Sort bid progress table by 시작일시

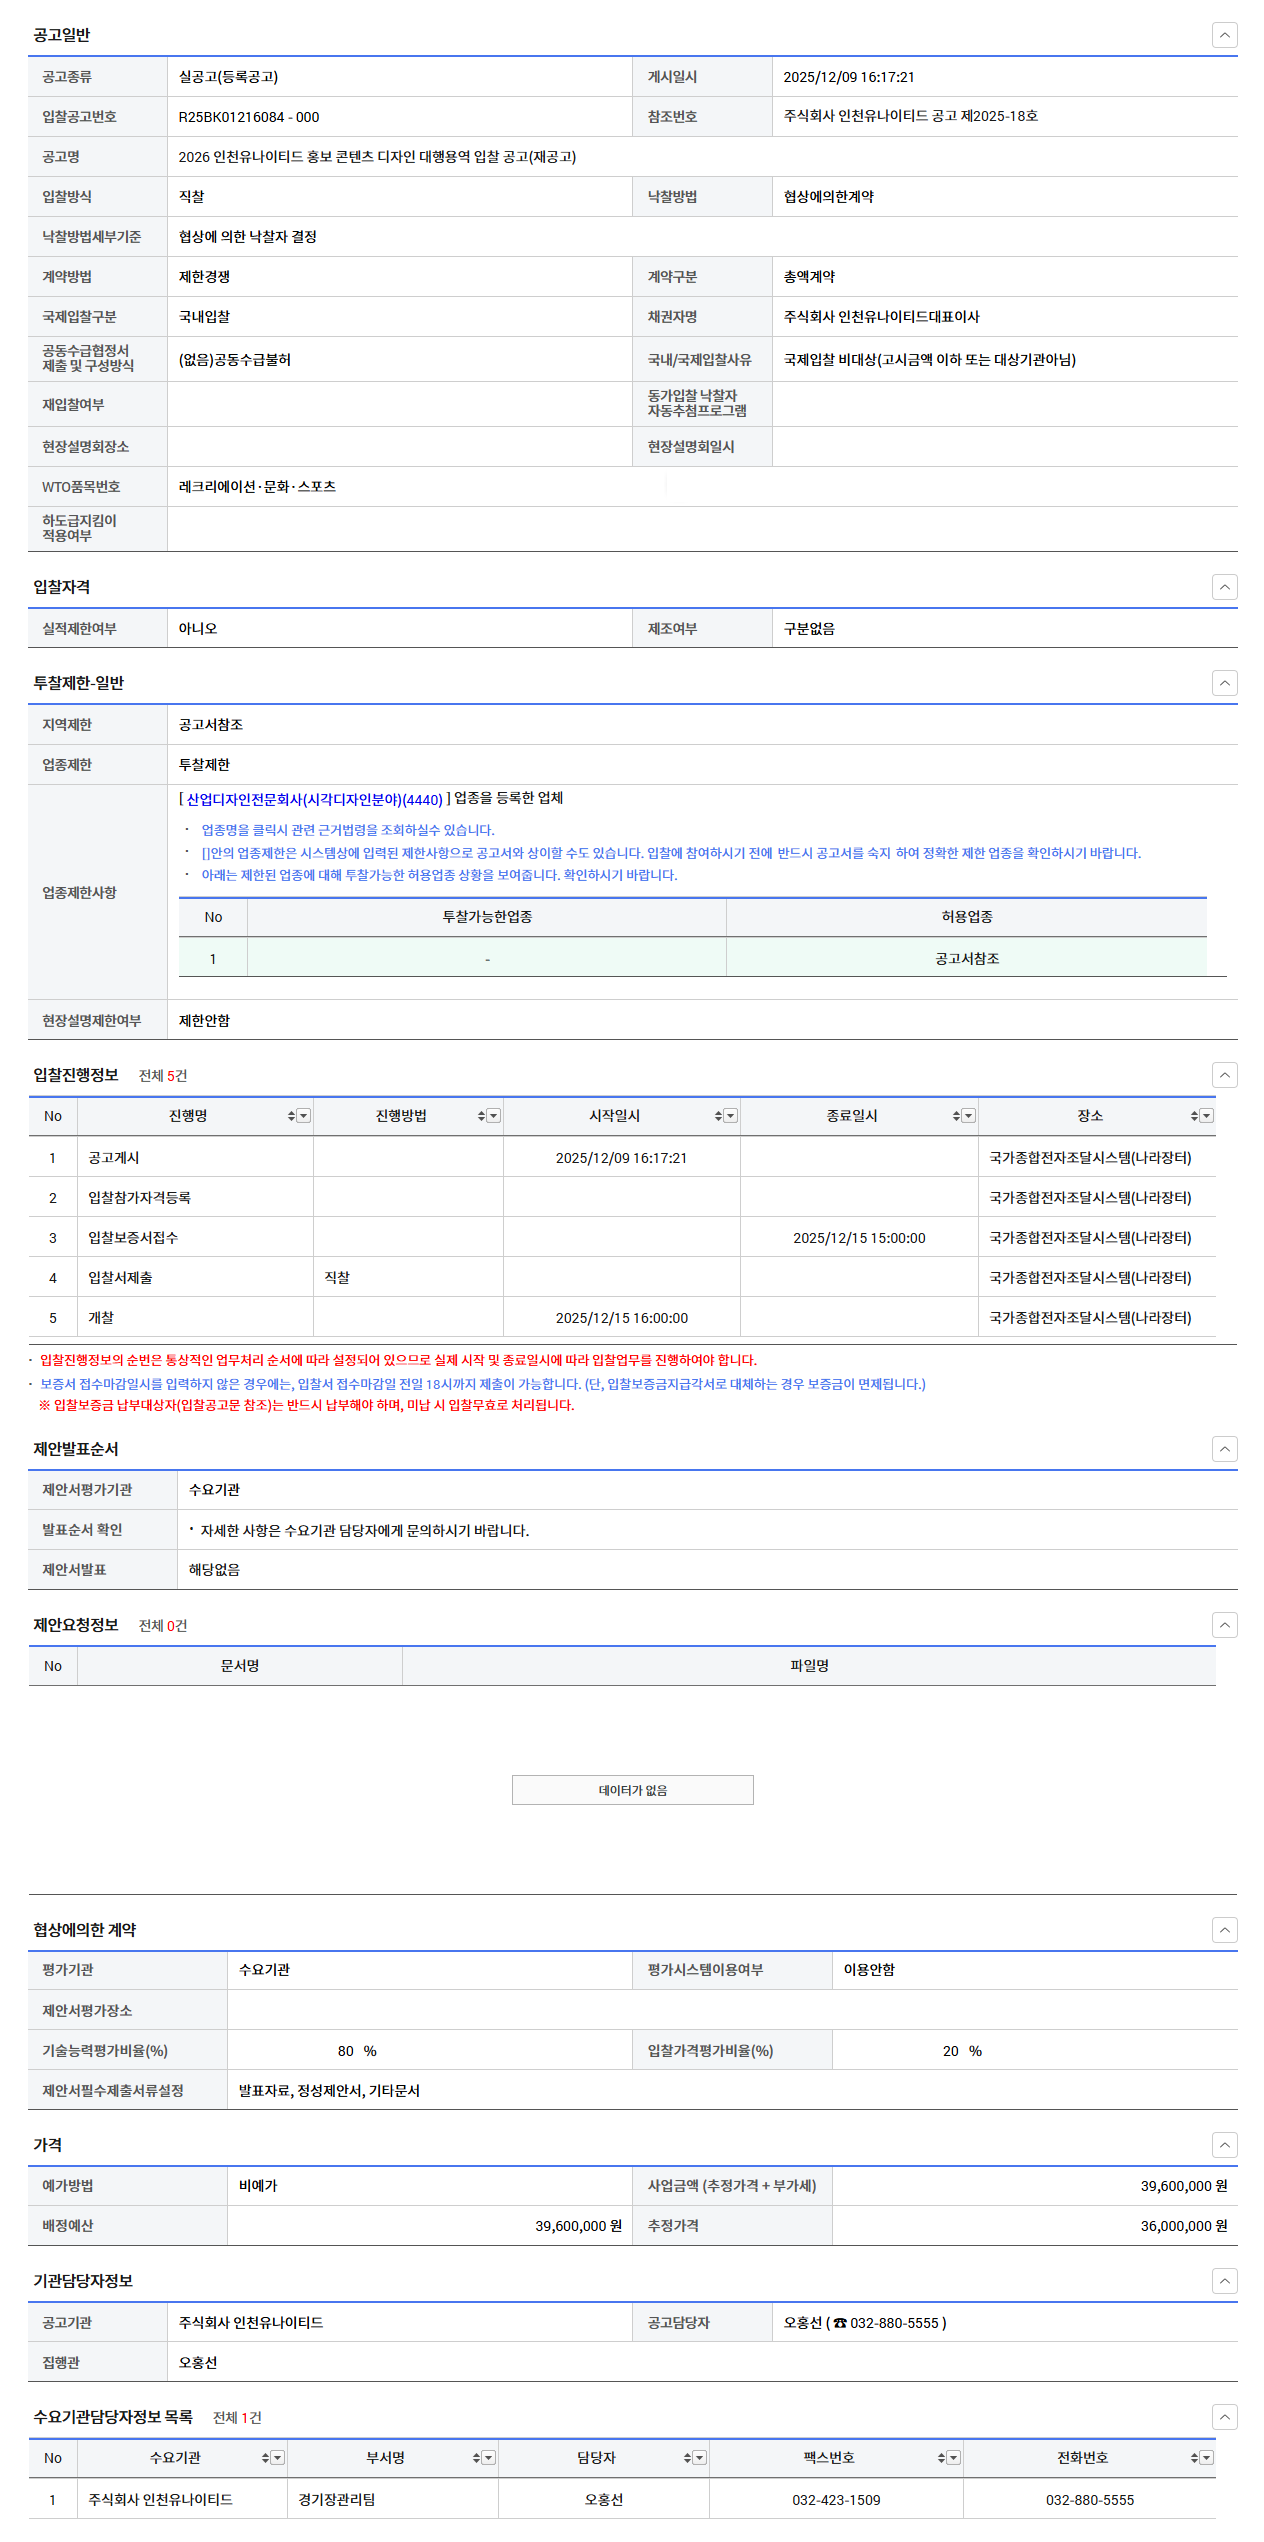(718, 1116)
